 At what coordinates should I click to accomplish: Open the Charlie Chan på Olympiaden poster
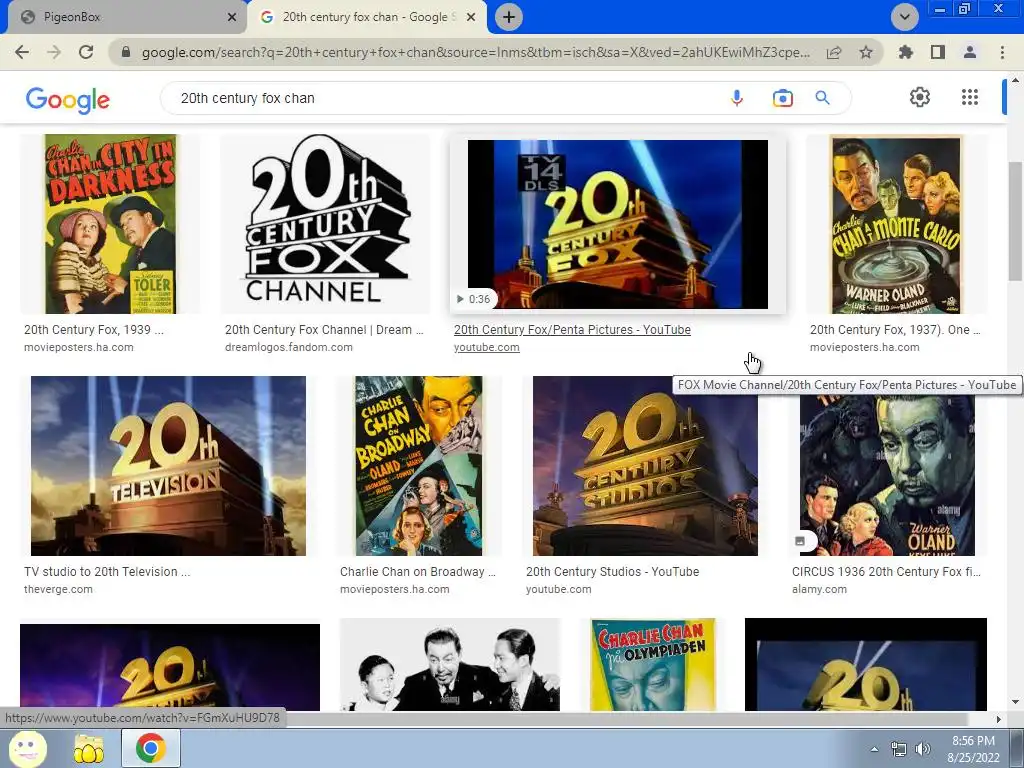(x=652, y=664)
